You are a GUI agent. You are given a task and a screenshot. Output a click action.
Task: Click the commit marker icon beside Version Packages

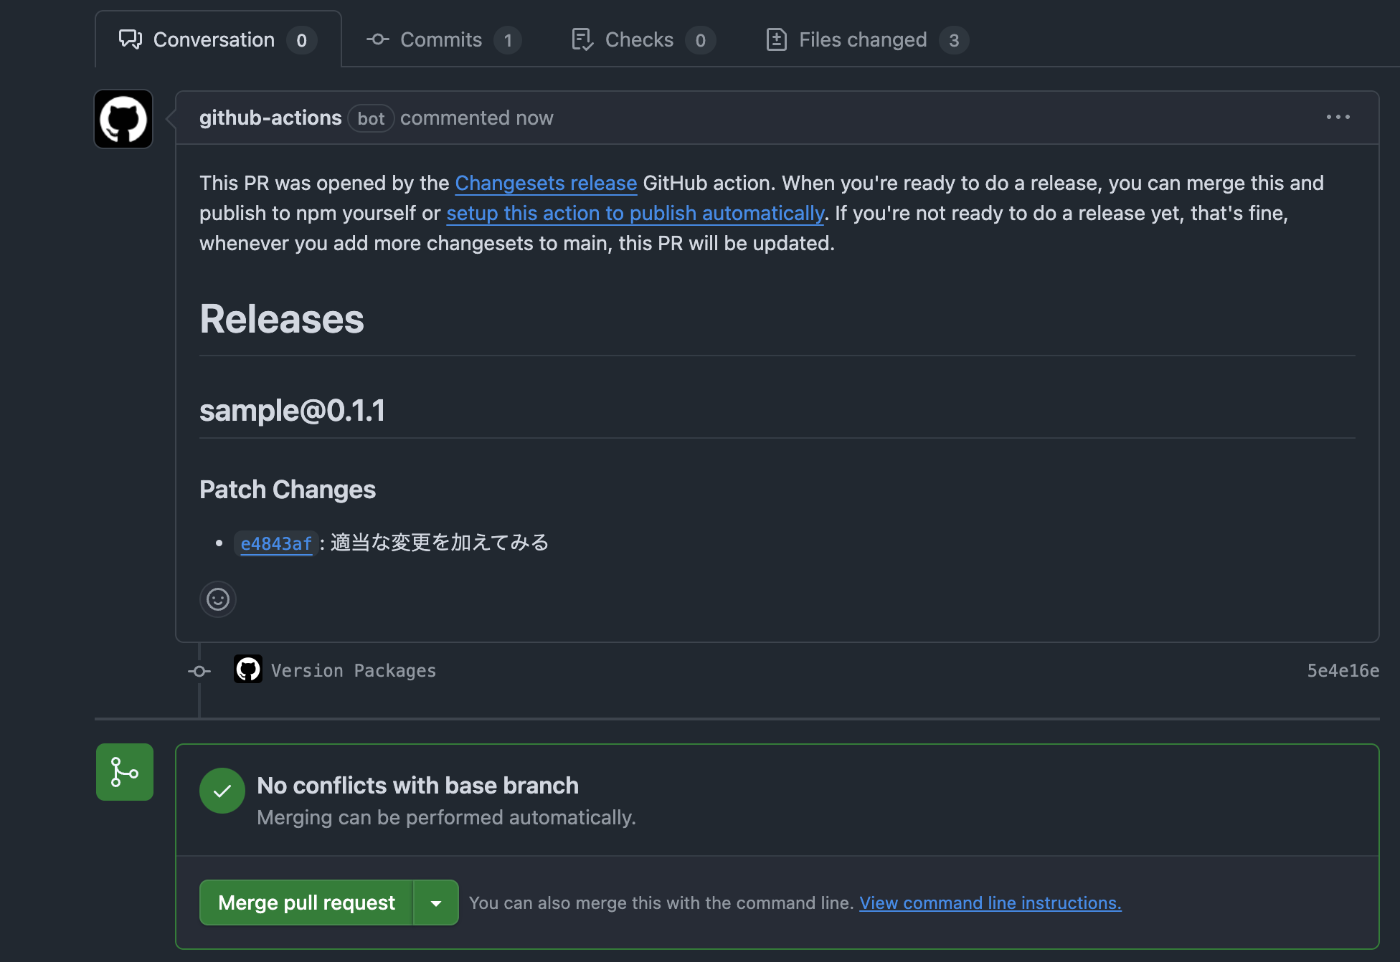pyautogui.click(x=200, y=671)
